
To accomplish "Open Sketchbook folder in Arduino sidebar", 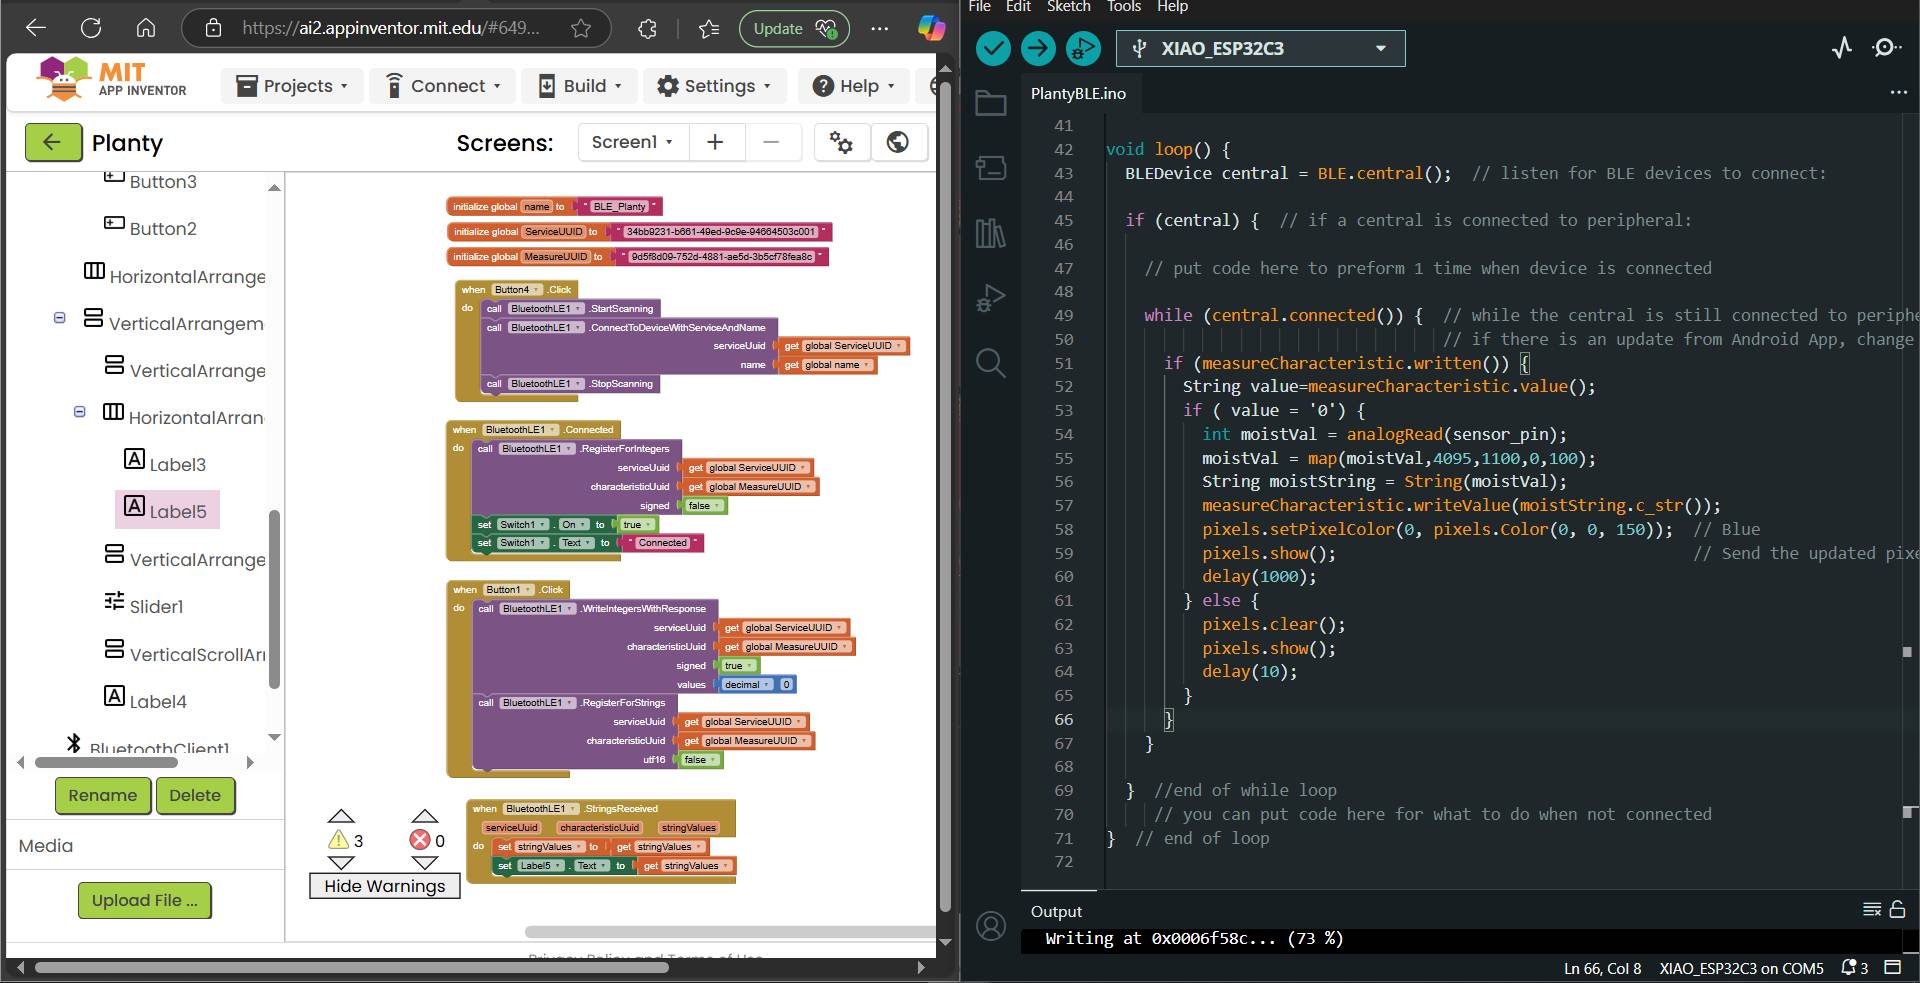I will tap(990, 103).
